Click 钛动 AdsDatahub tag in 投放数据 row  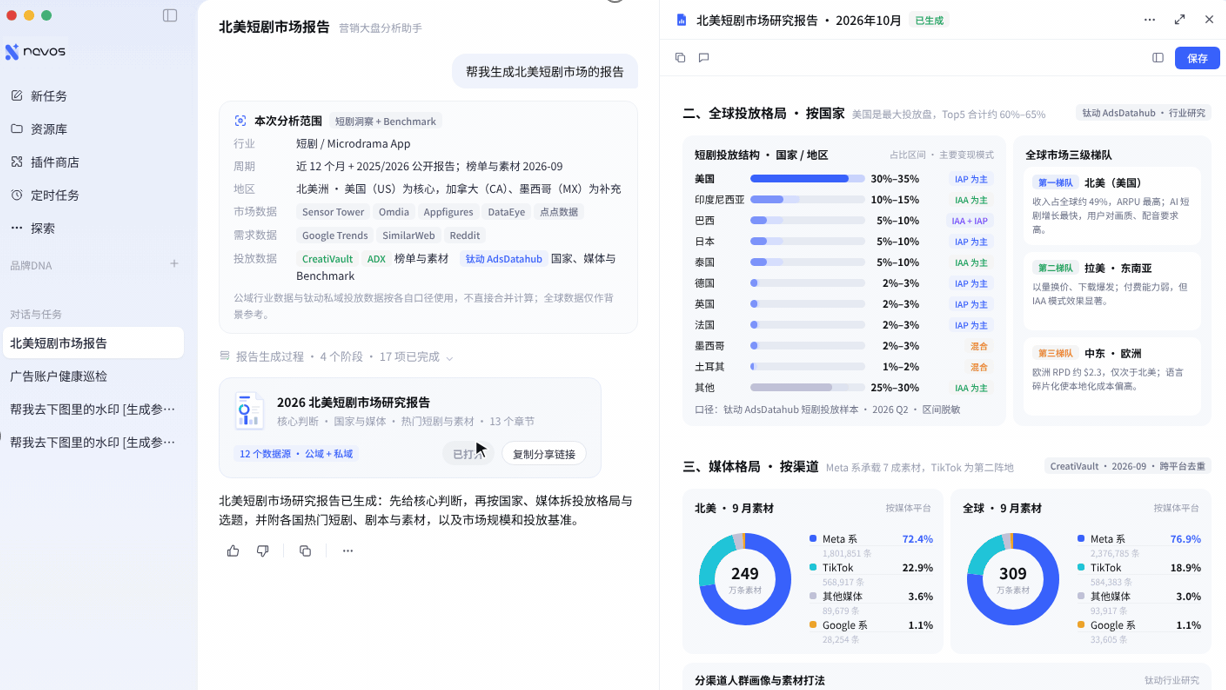click(x=504, y=259)
